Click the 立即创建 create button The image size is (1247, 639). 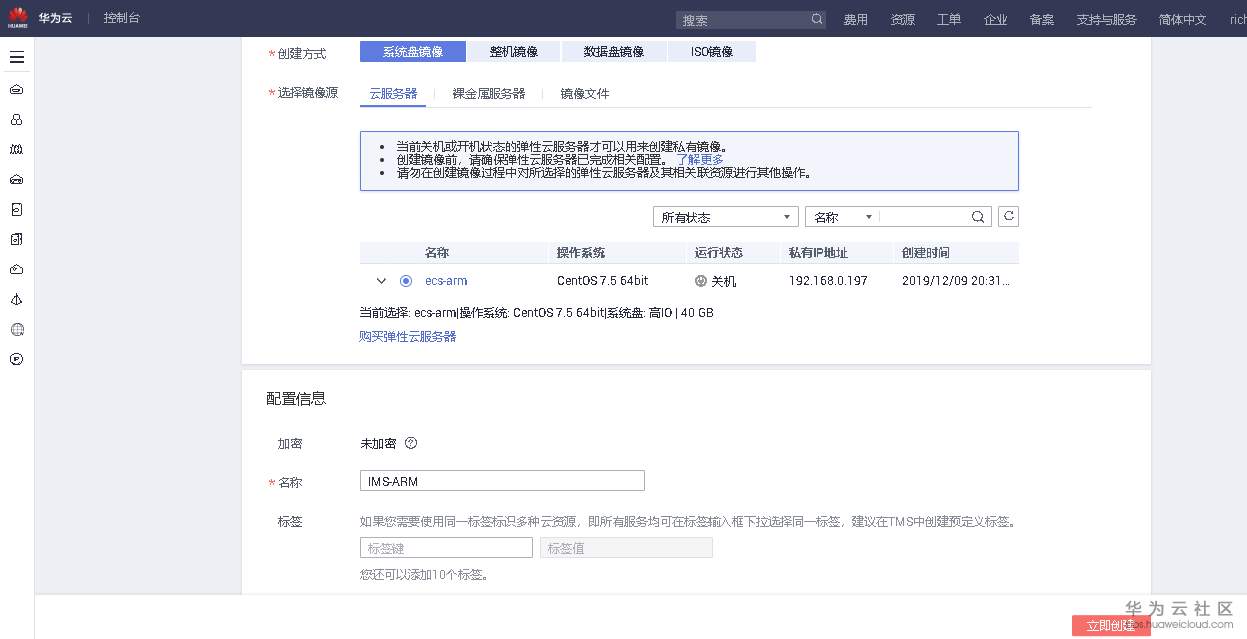point(1110,624)
